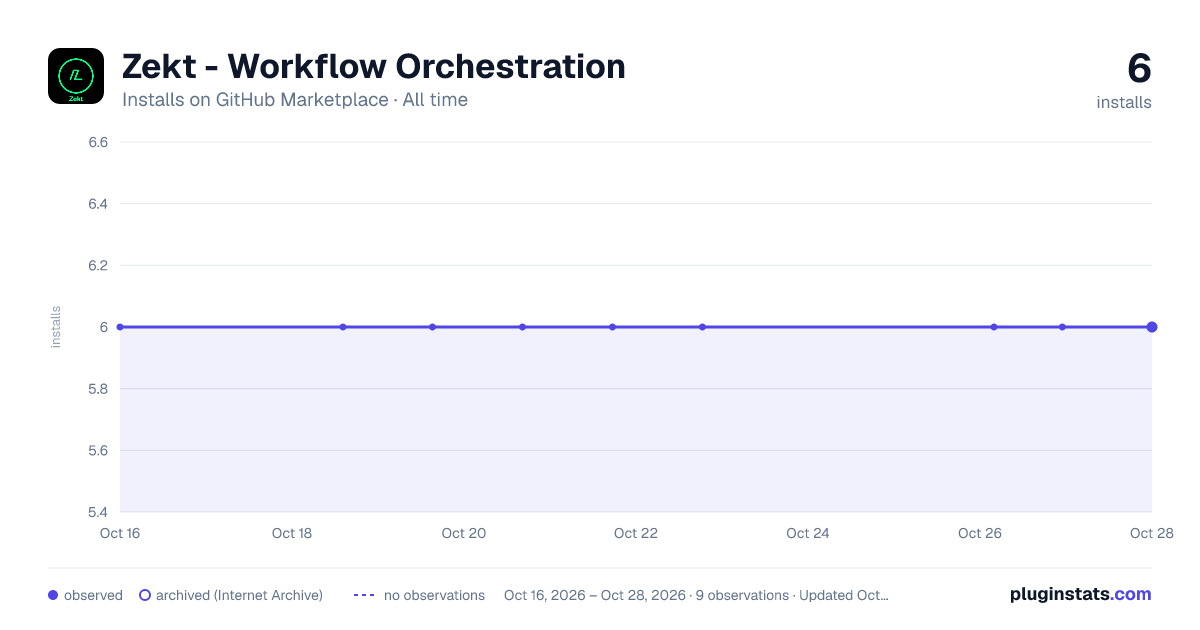The image size is (1200, 630).
Task: Click the hollow 'archived' legend circle
Action: tap(145, 595)
